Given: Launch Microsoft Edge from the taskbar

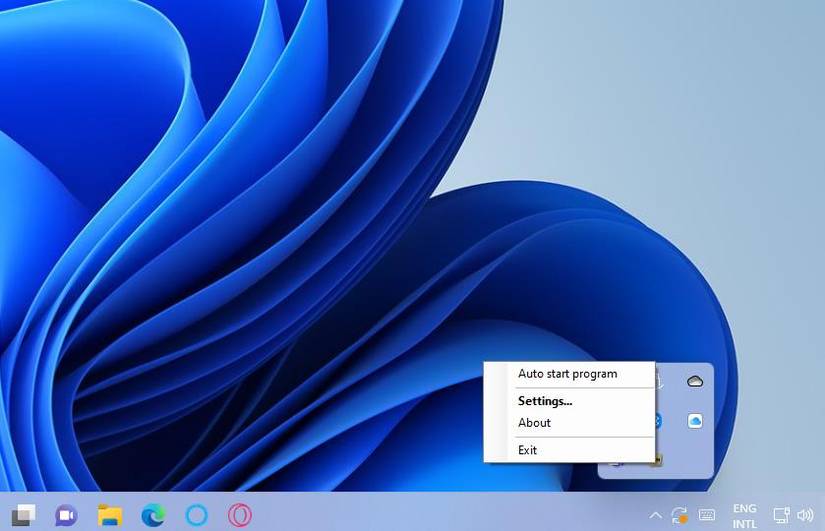Looking at the screenshot, I should pyautogui.click(x=153, y=515).
